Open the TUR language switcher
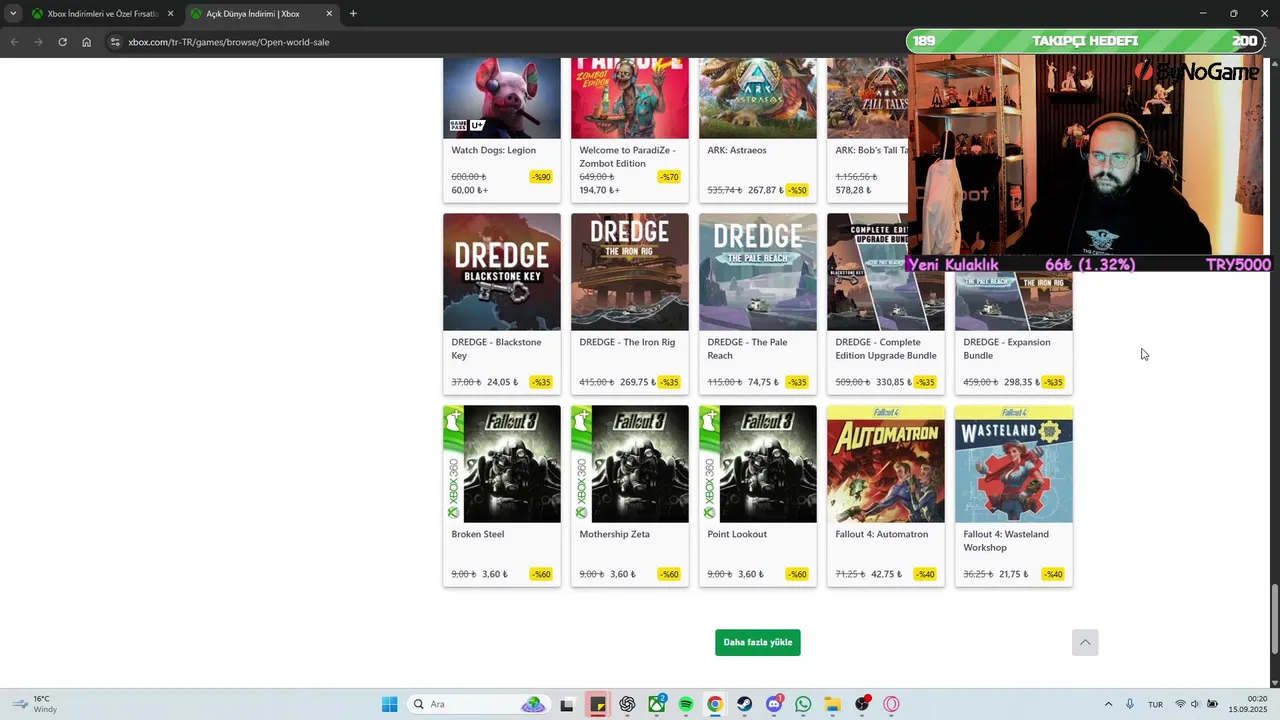Image resolution: width=1280 pixels, height=720 pixels. point(1155,704)
